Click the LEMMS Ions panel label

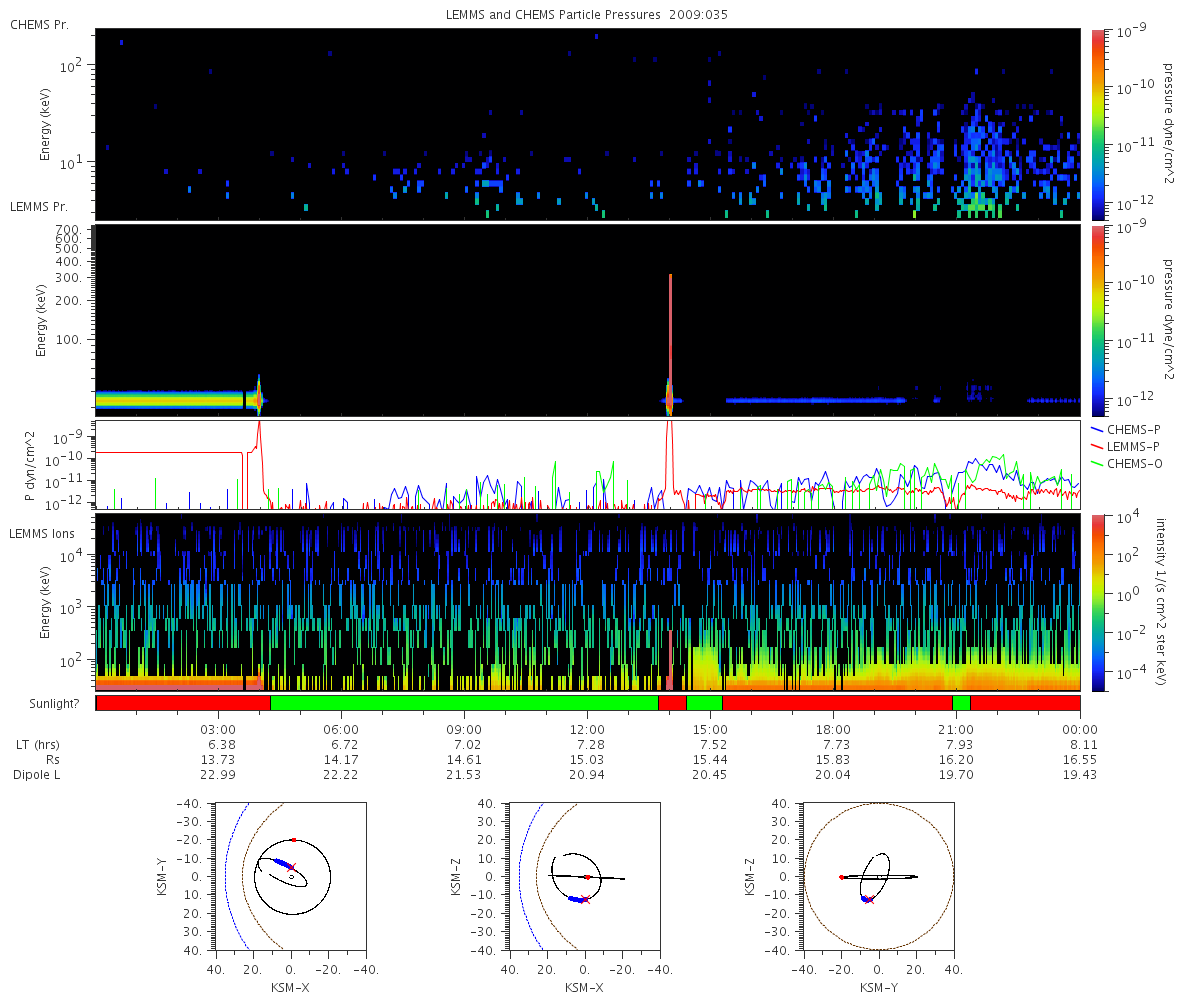tap(44, 533)
